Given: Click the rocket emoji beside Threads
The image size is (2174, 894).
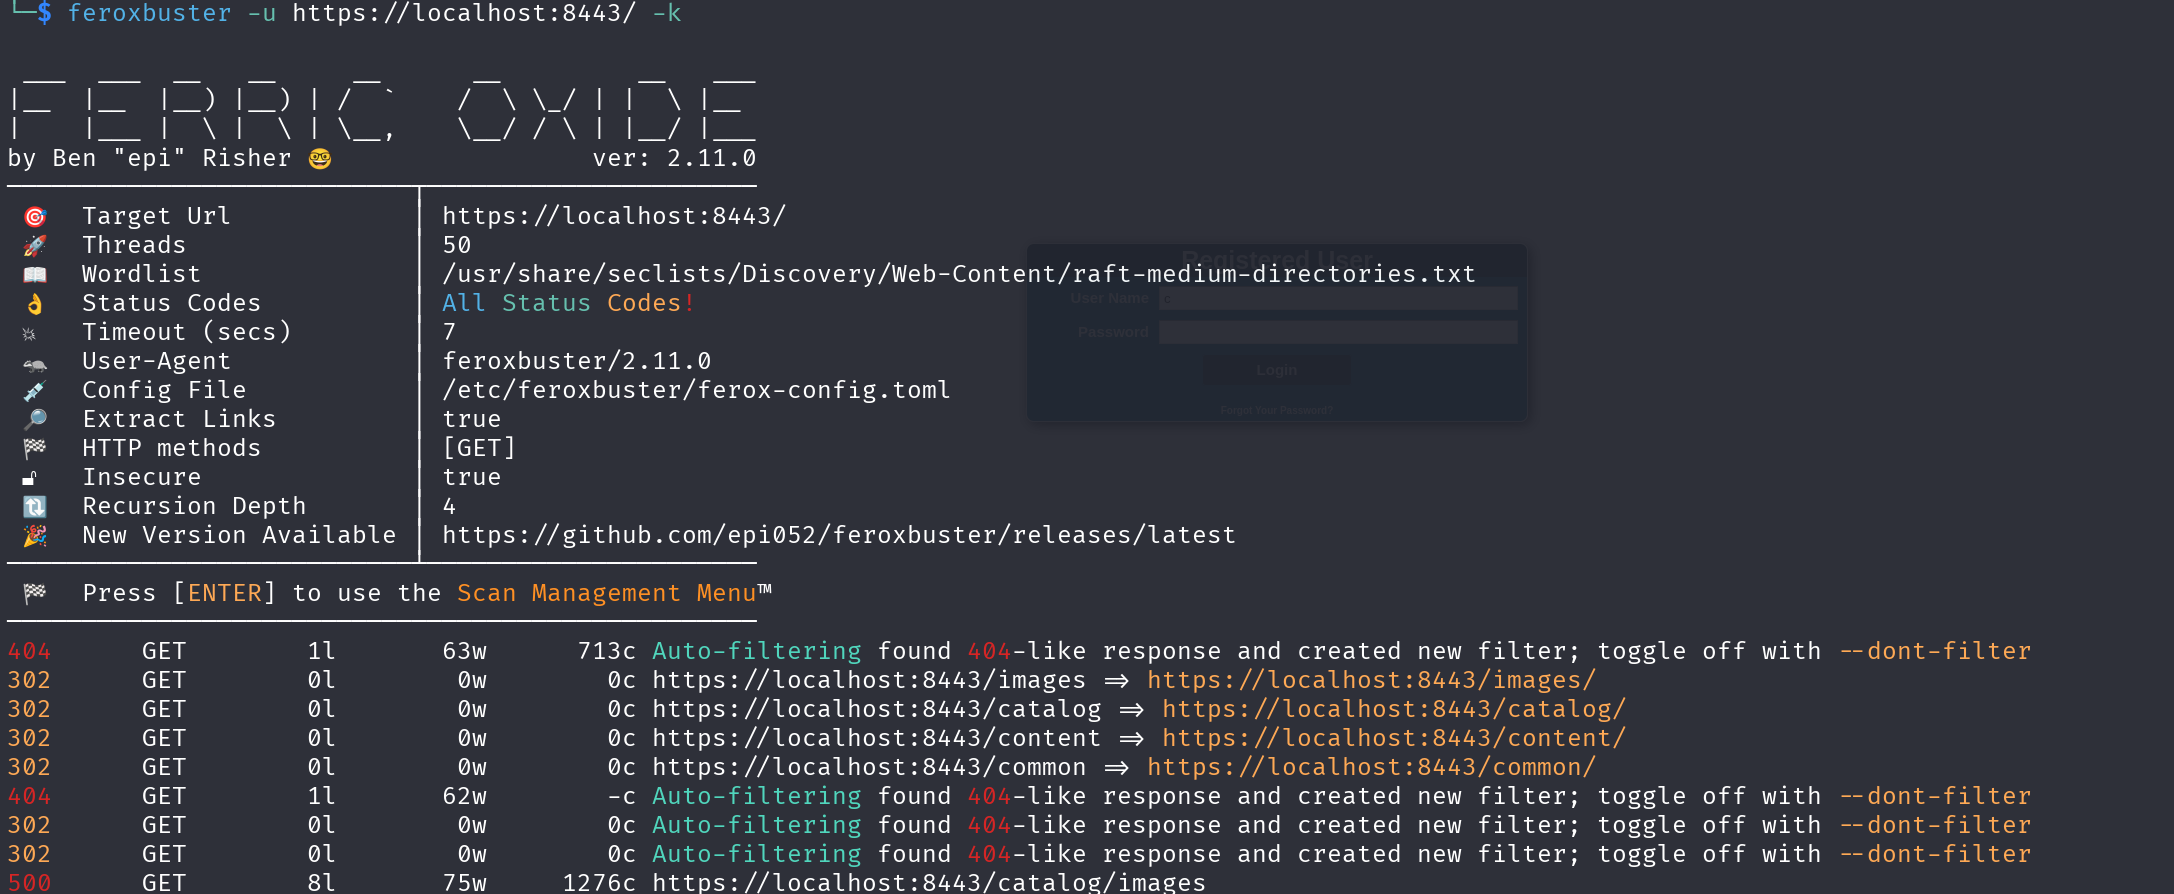Looking at the screenshot, I should [35, 246].
